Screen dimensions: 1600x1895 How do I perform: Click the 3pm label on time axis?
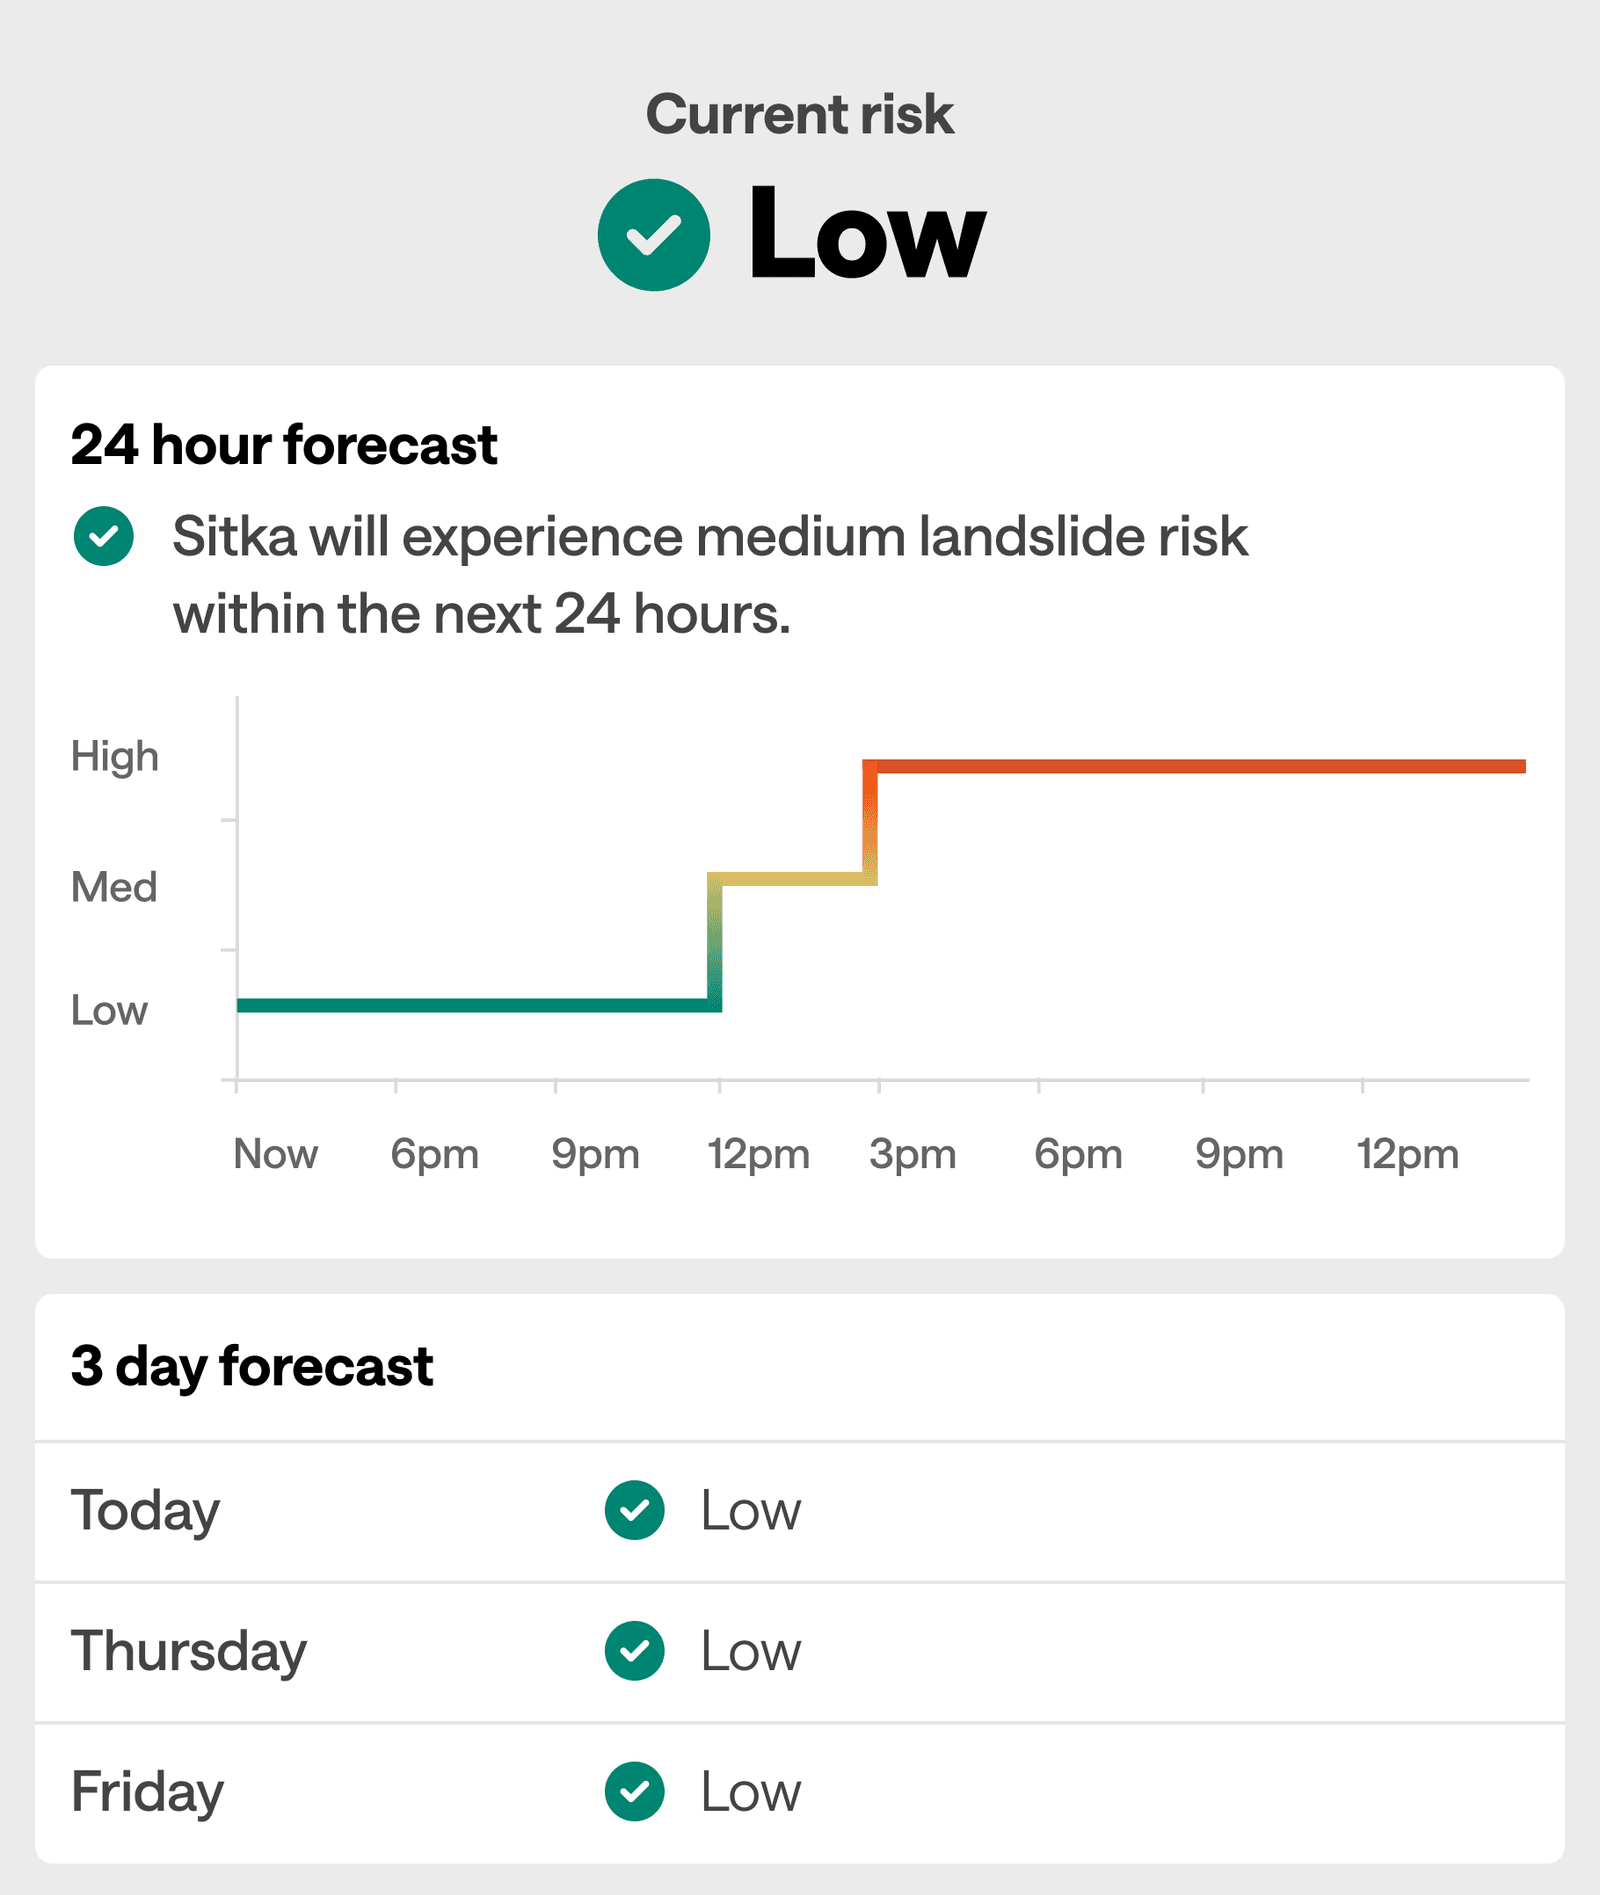click(912, 1155)
